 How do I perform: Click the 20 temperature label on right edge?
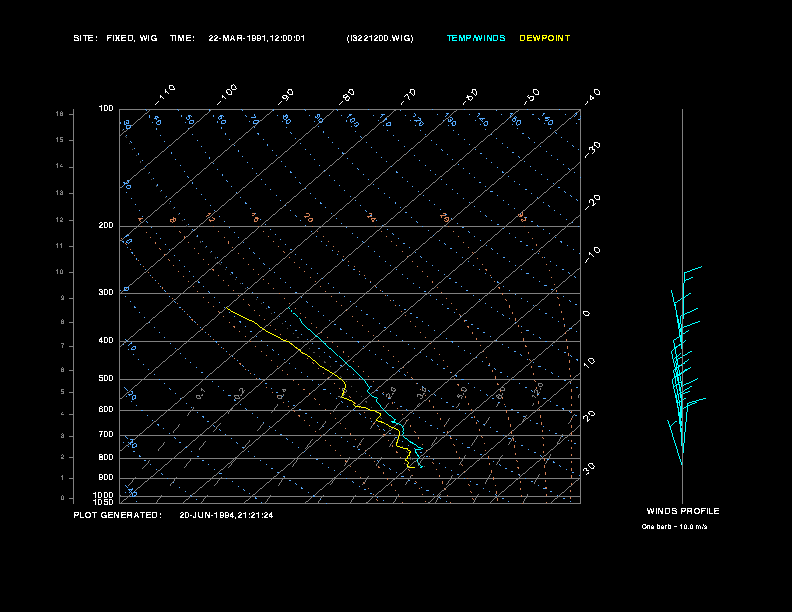coord(589,416)
